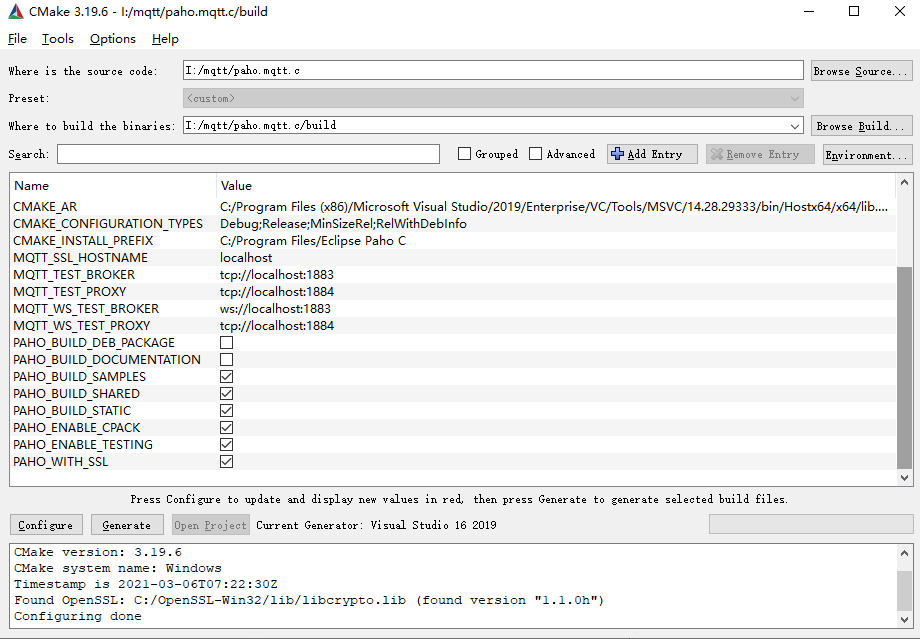Click the Add Entry button
Viewport: 920px width, 639px height.
click(x=652, y=154)
